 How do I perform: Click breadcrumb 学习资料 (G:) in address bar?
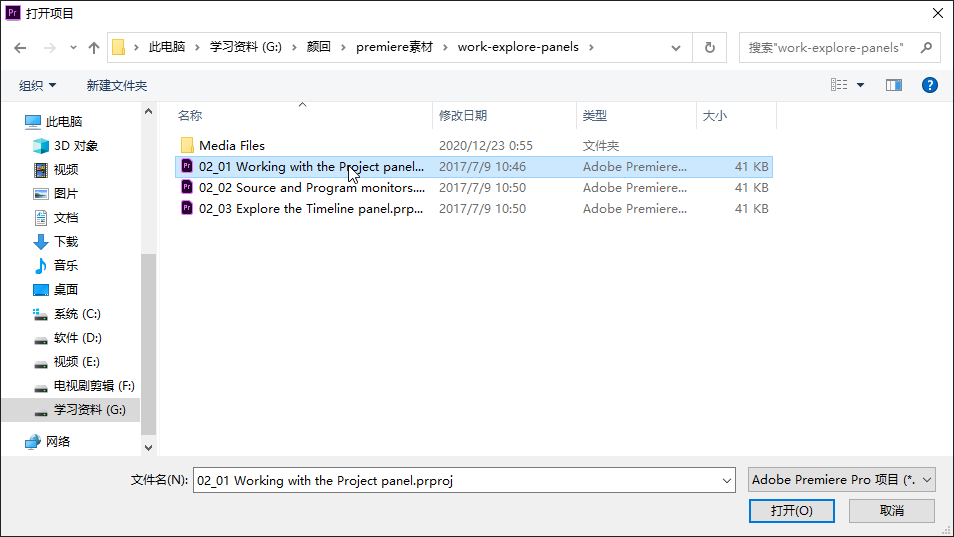246,47
